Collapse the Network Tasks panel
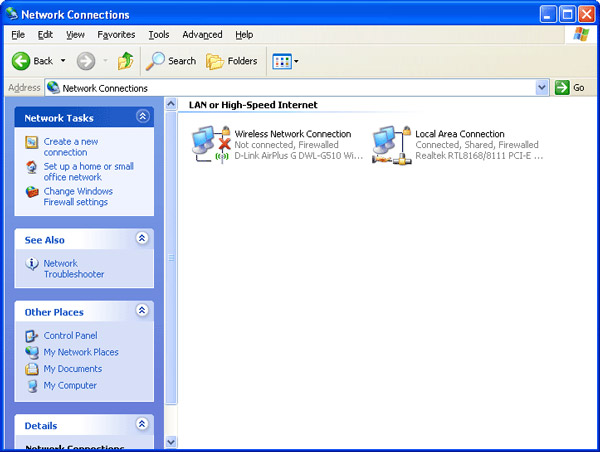 (x=142, y=117)
